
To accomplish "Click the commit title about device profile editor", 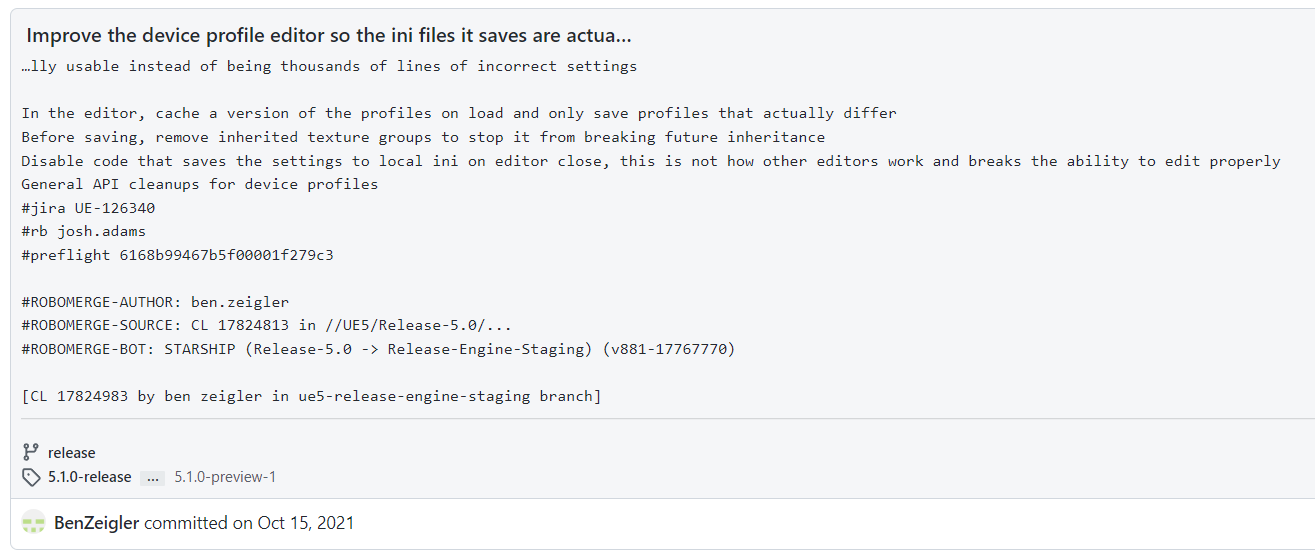I will (328, 36).
